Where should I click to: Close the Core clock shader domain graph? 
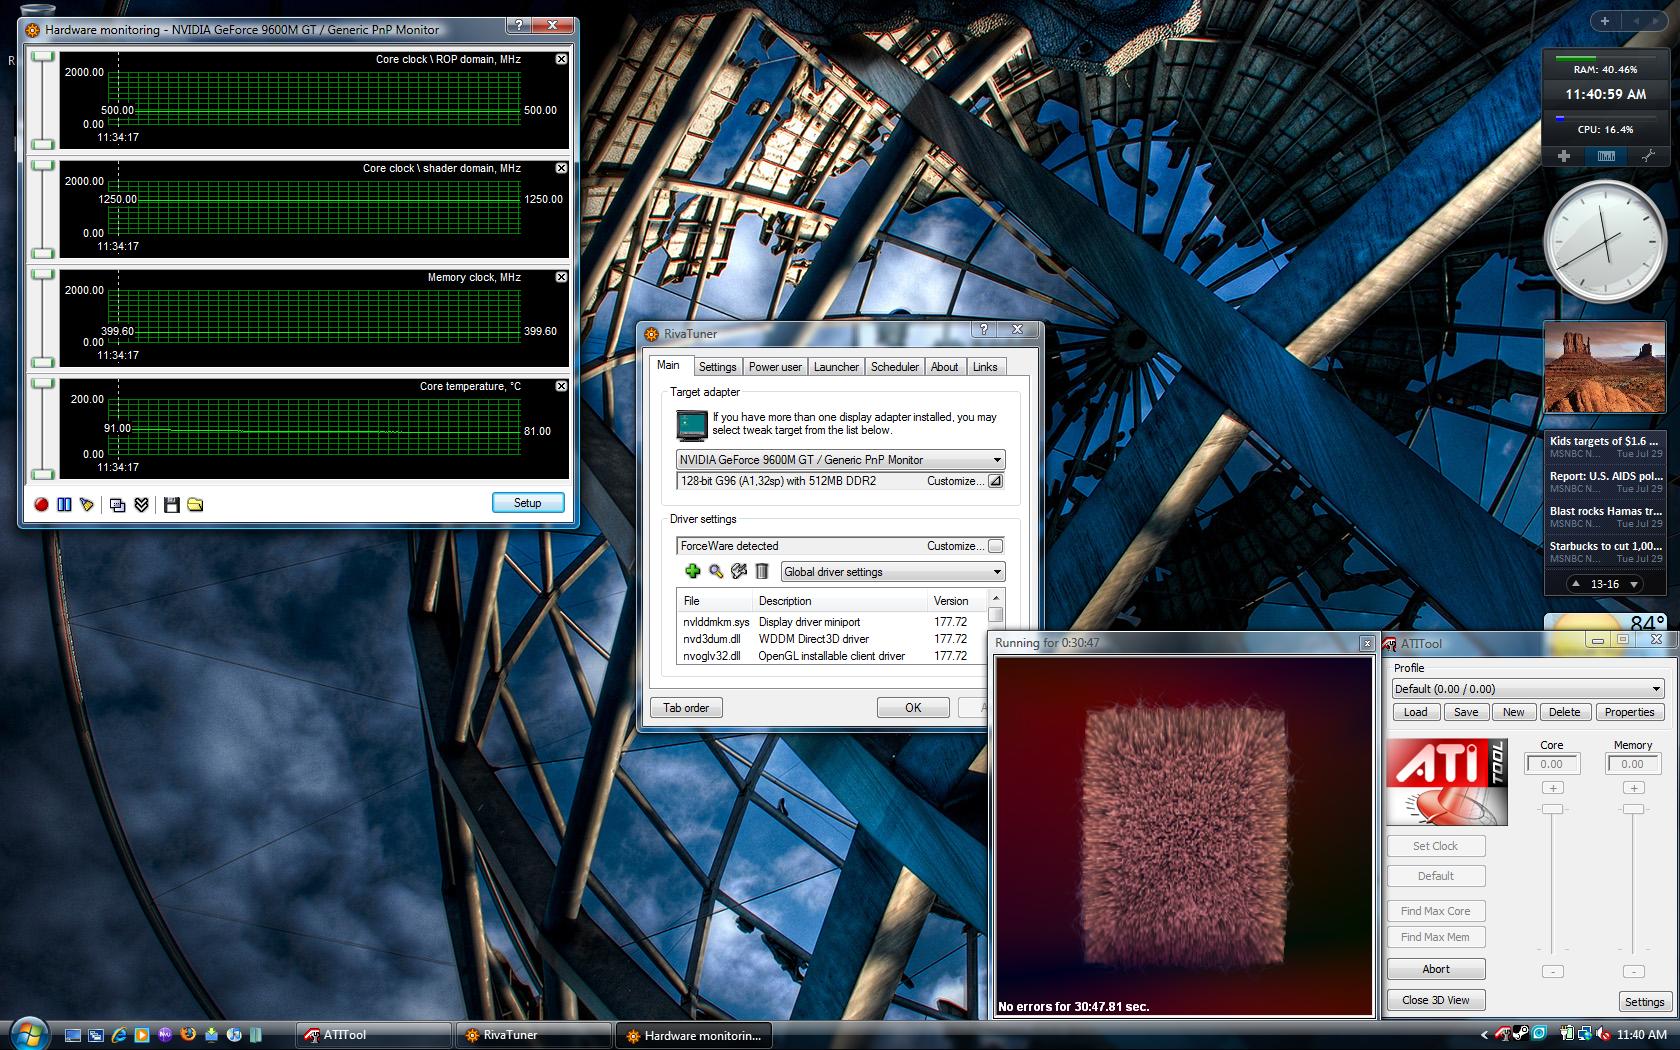pyautogui.click(x=561, y=168)
